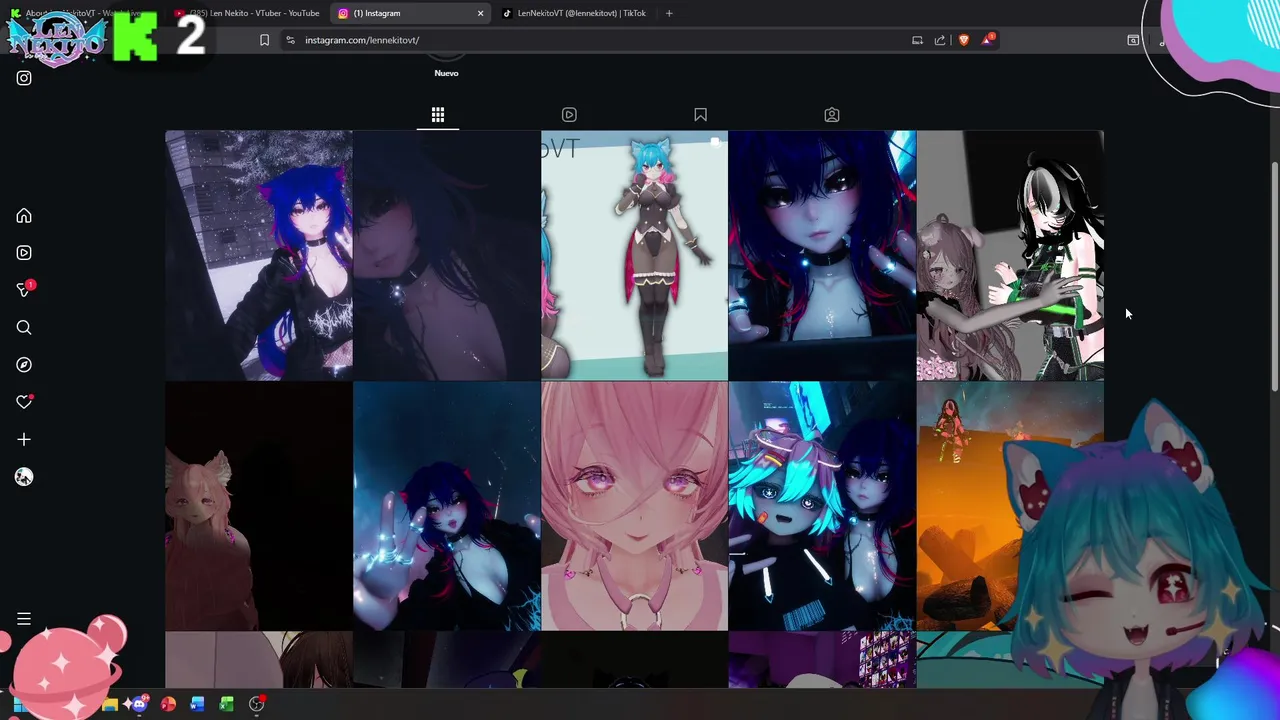
Task: Click the instagram.com/lennekitovt address bar
Action: [600, 40]
